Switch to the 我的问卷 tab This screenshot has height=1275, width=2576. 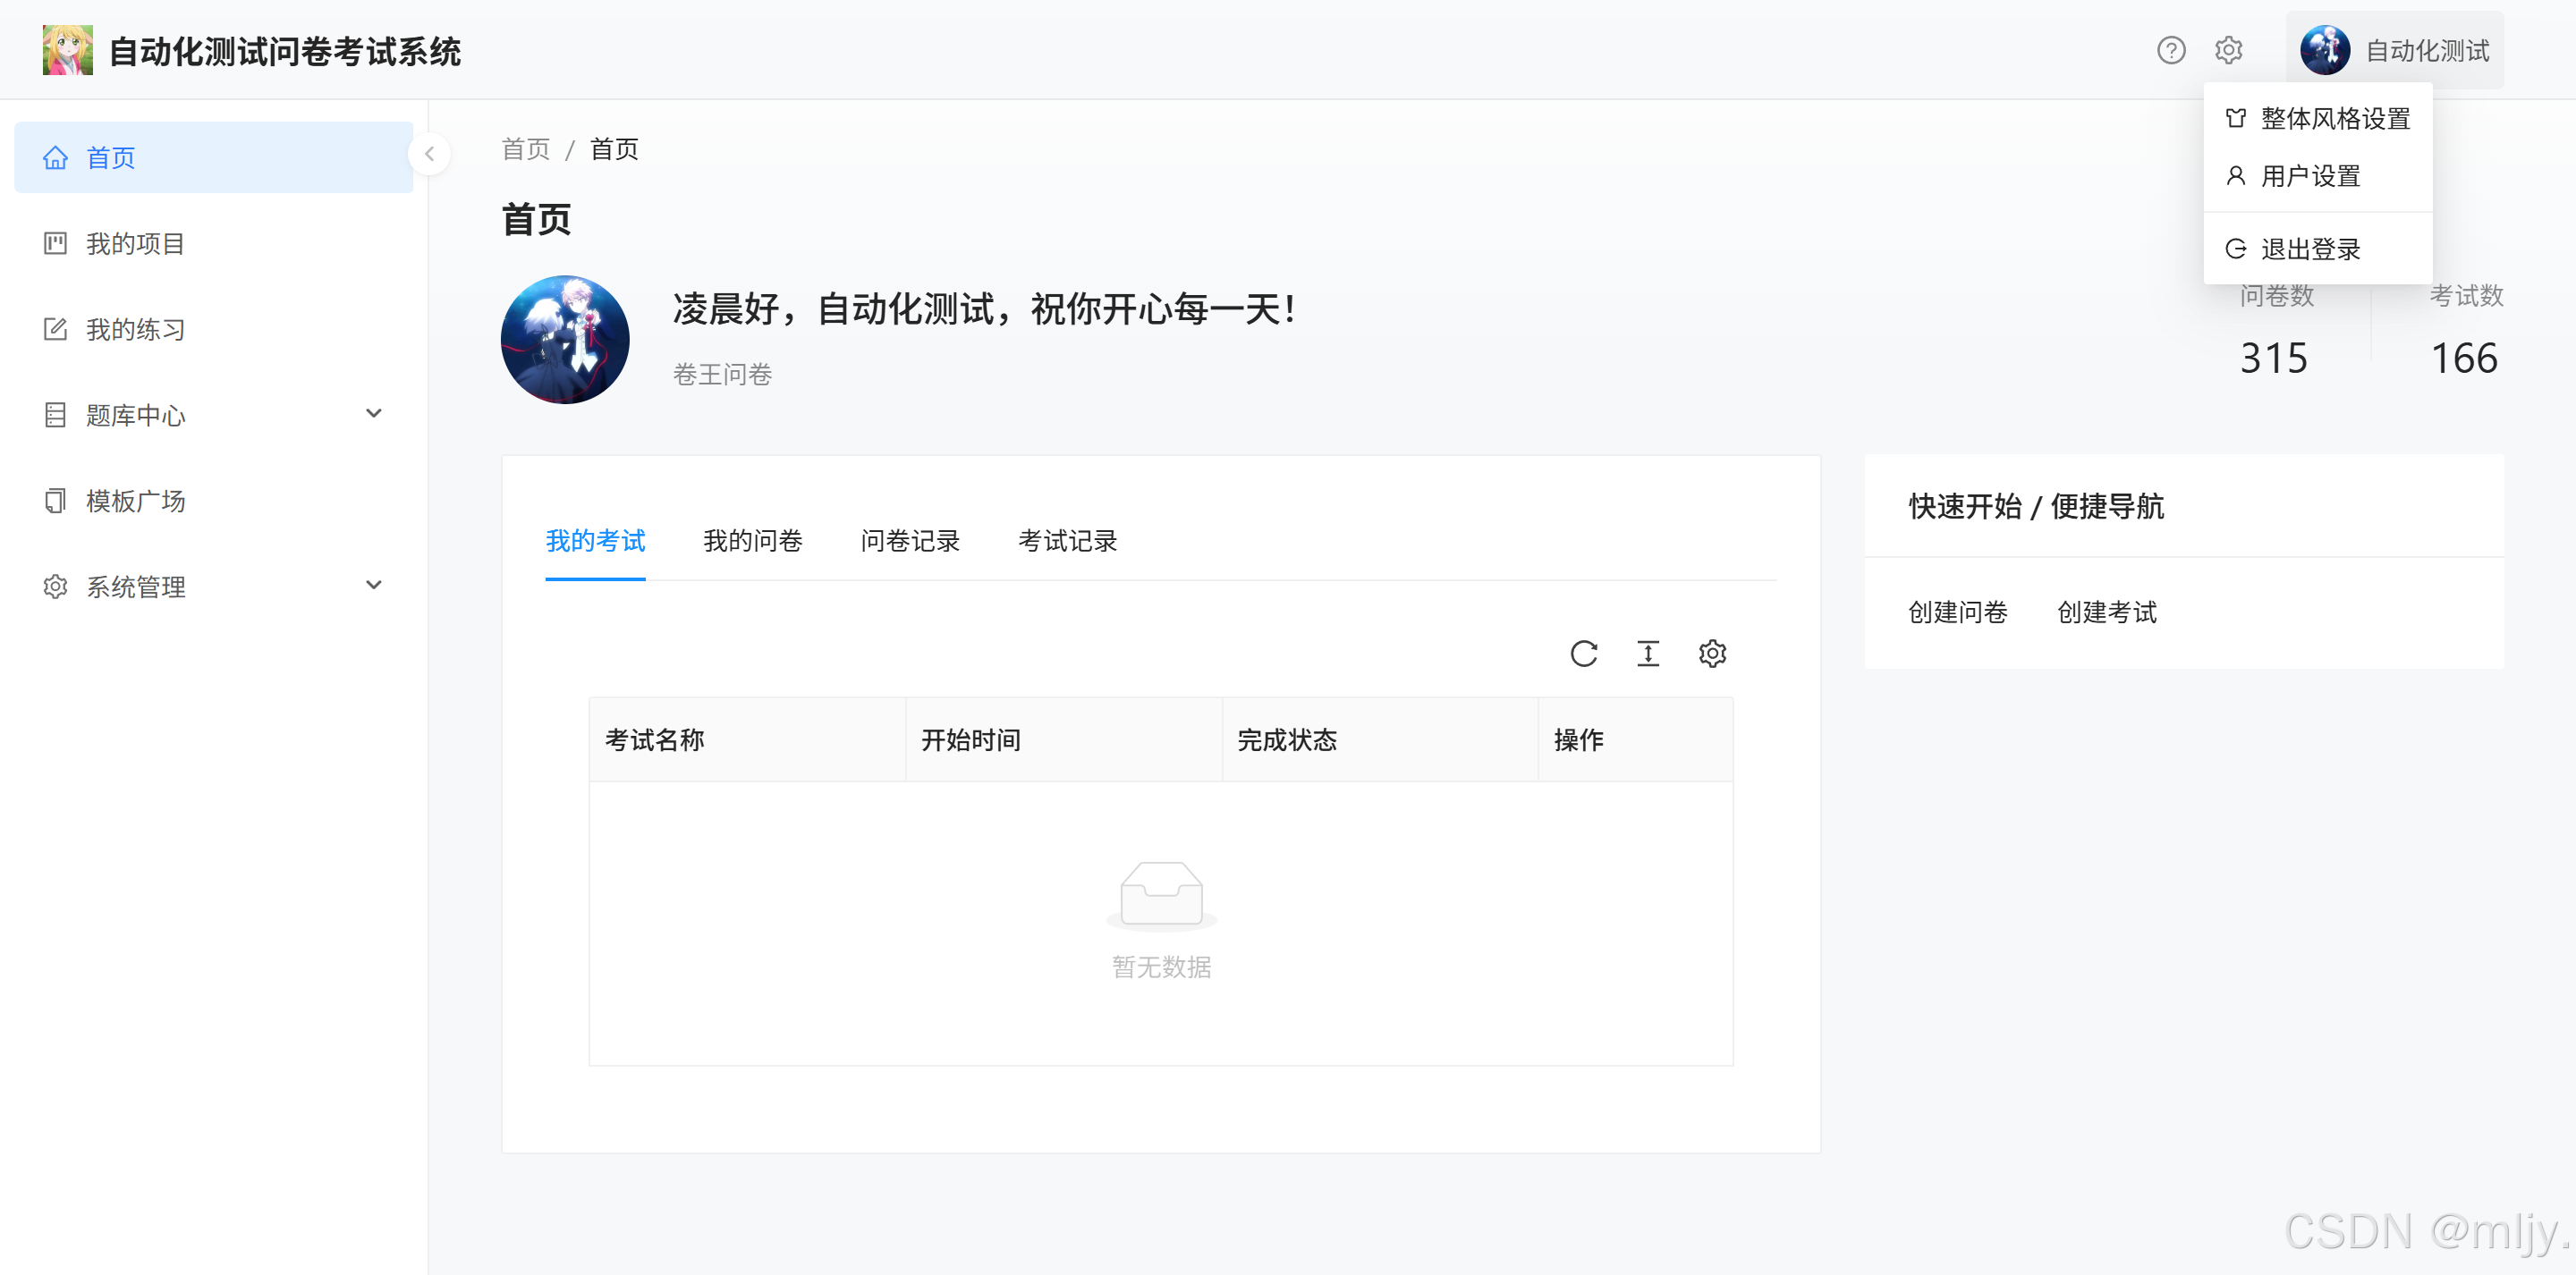(752, 541)
